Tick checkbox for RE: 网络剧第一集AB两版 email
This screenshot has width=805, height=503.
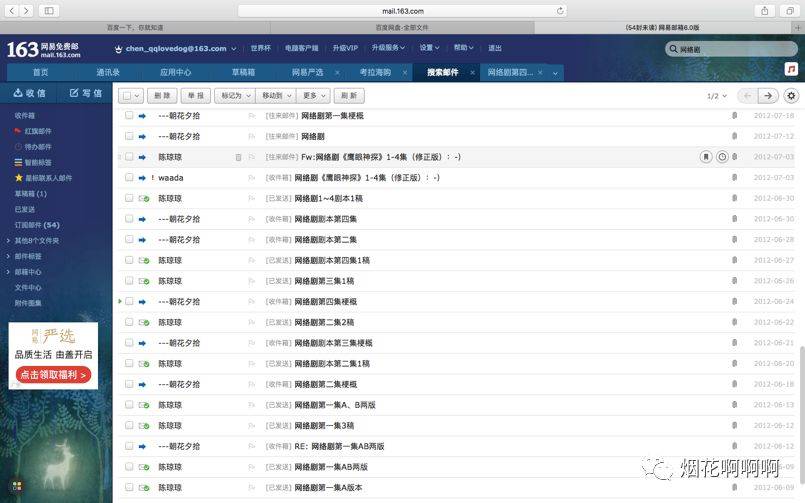[x=129, y=446]
